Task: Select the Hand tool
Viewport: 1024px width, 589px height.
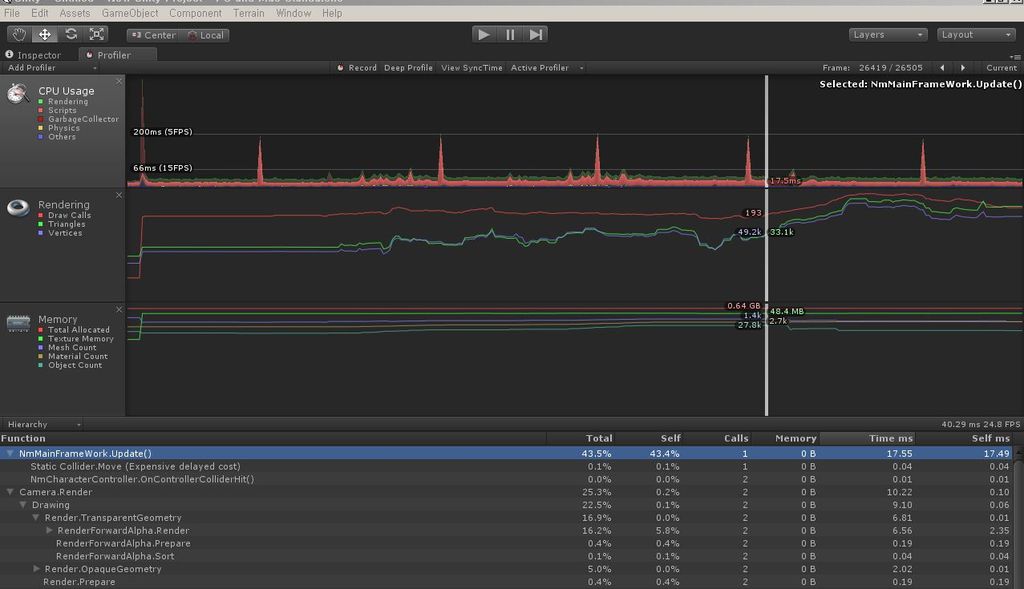Action: tap(19, 35)
